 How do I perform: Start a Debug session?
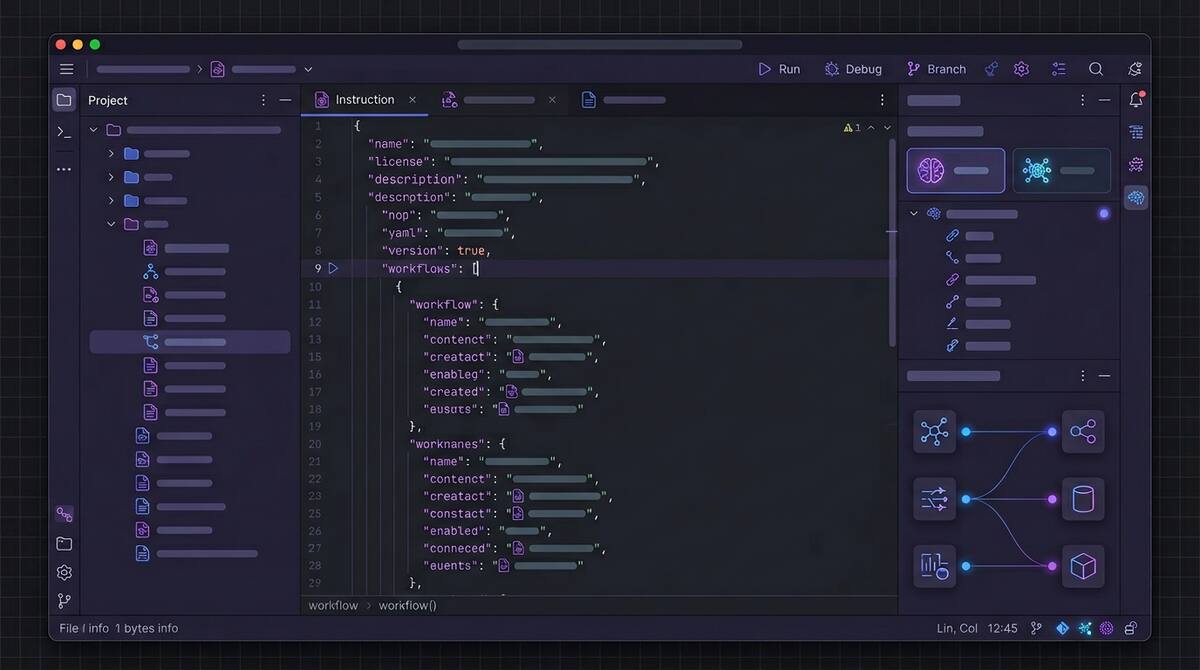(x=853, y=68)
